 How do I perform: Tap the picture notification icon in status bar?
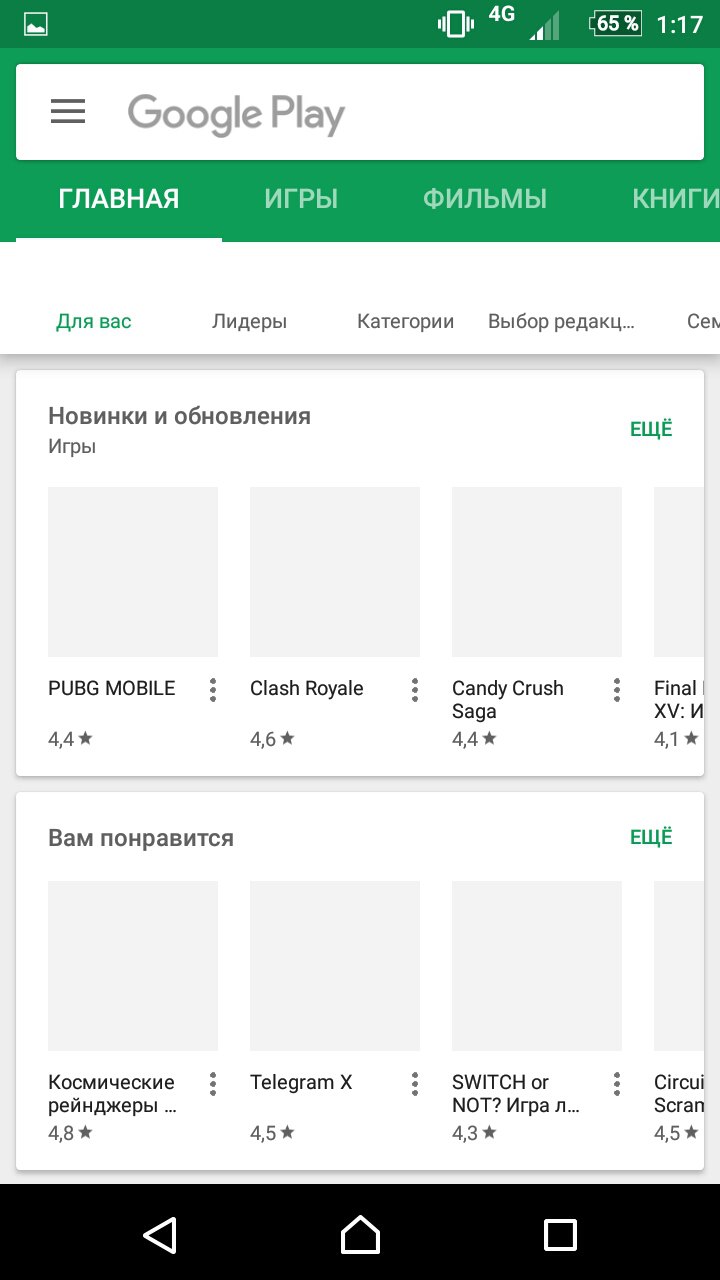coord(36,25)
